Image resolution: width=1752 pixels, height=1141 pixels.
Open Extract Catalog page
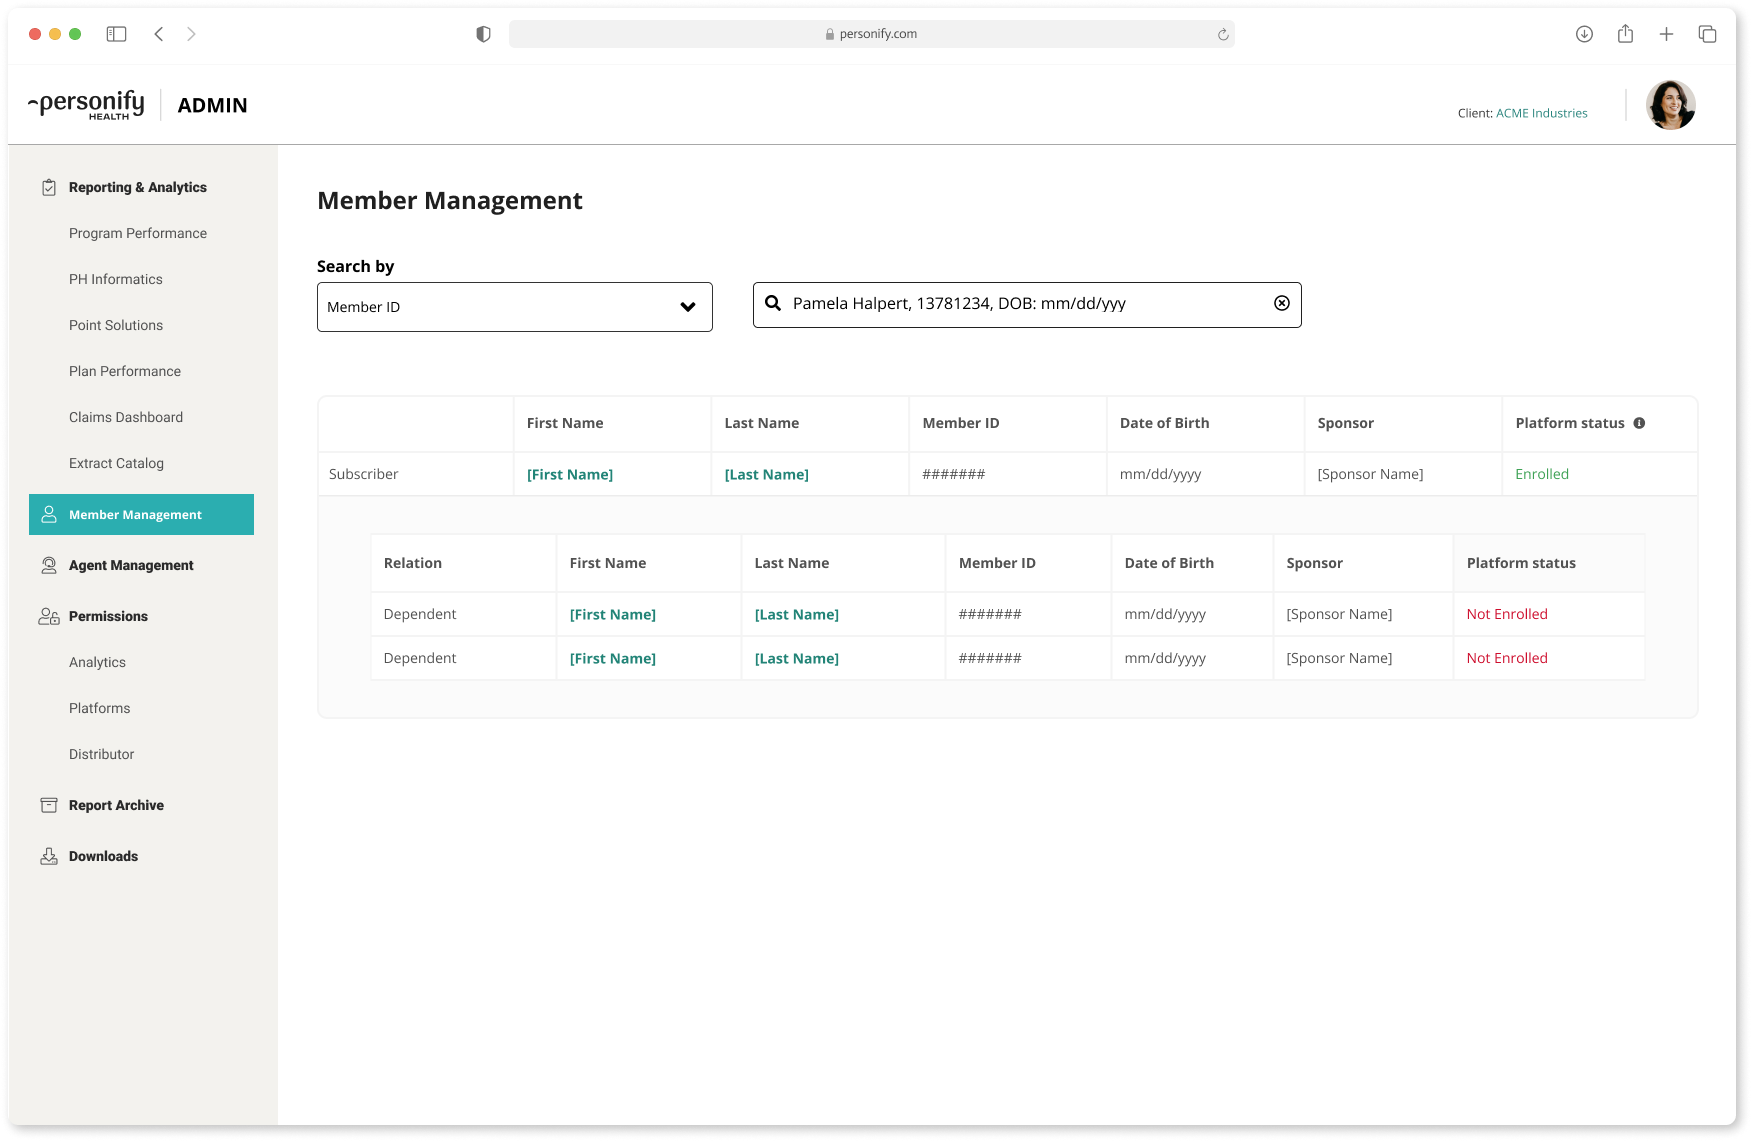point(116,463)
